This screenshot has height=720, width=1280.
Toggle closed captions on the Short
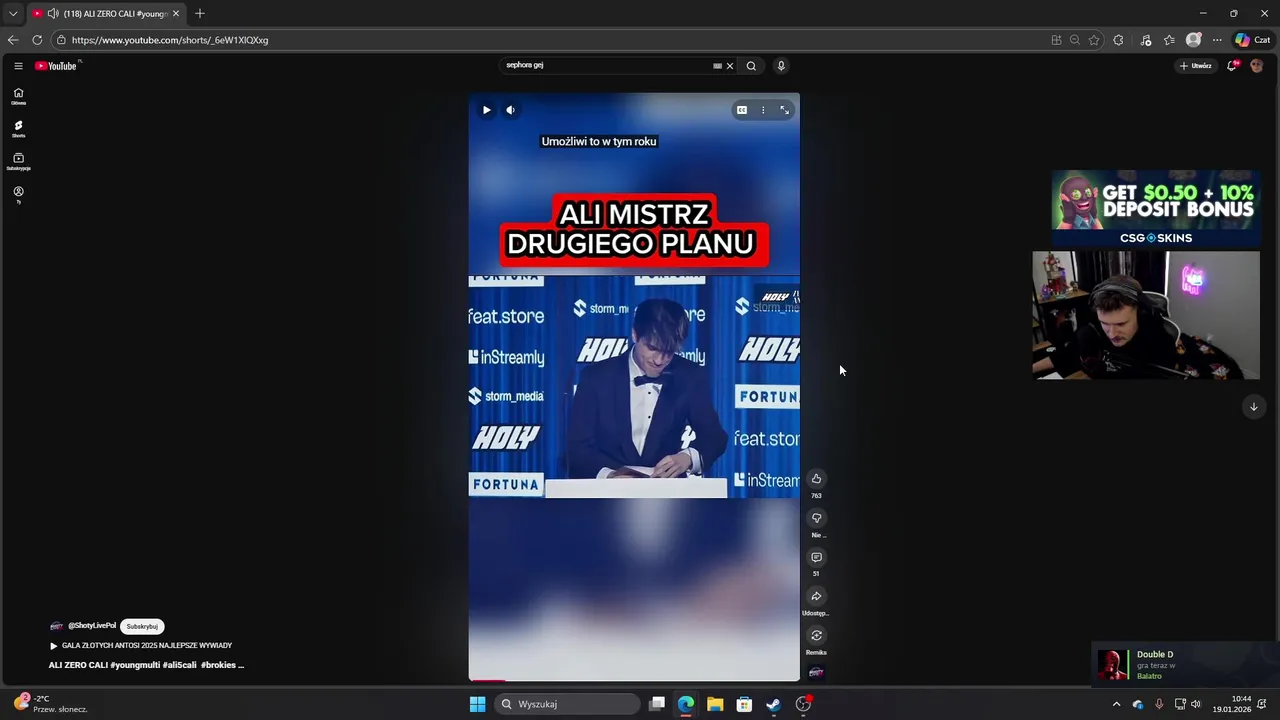[x=741, y=110]
